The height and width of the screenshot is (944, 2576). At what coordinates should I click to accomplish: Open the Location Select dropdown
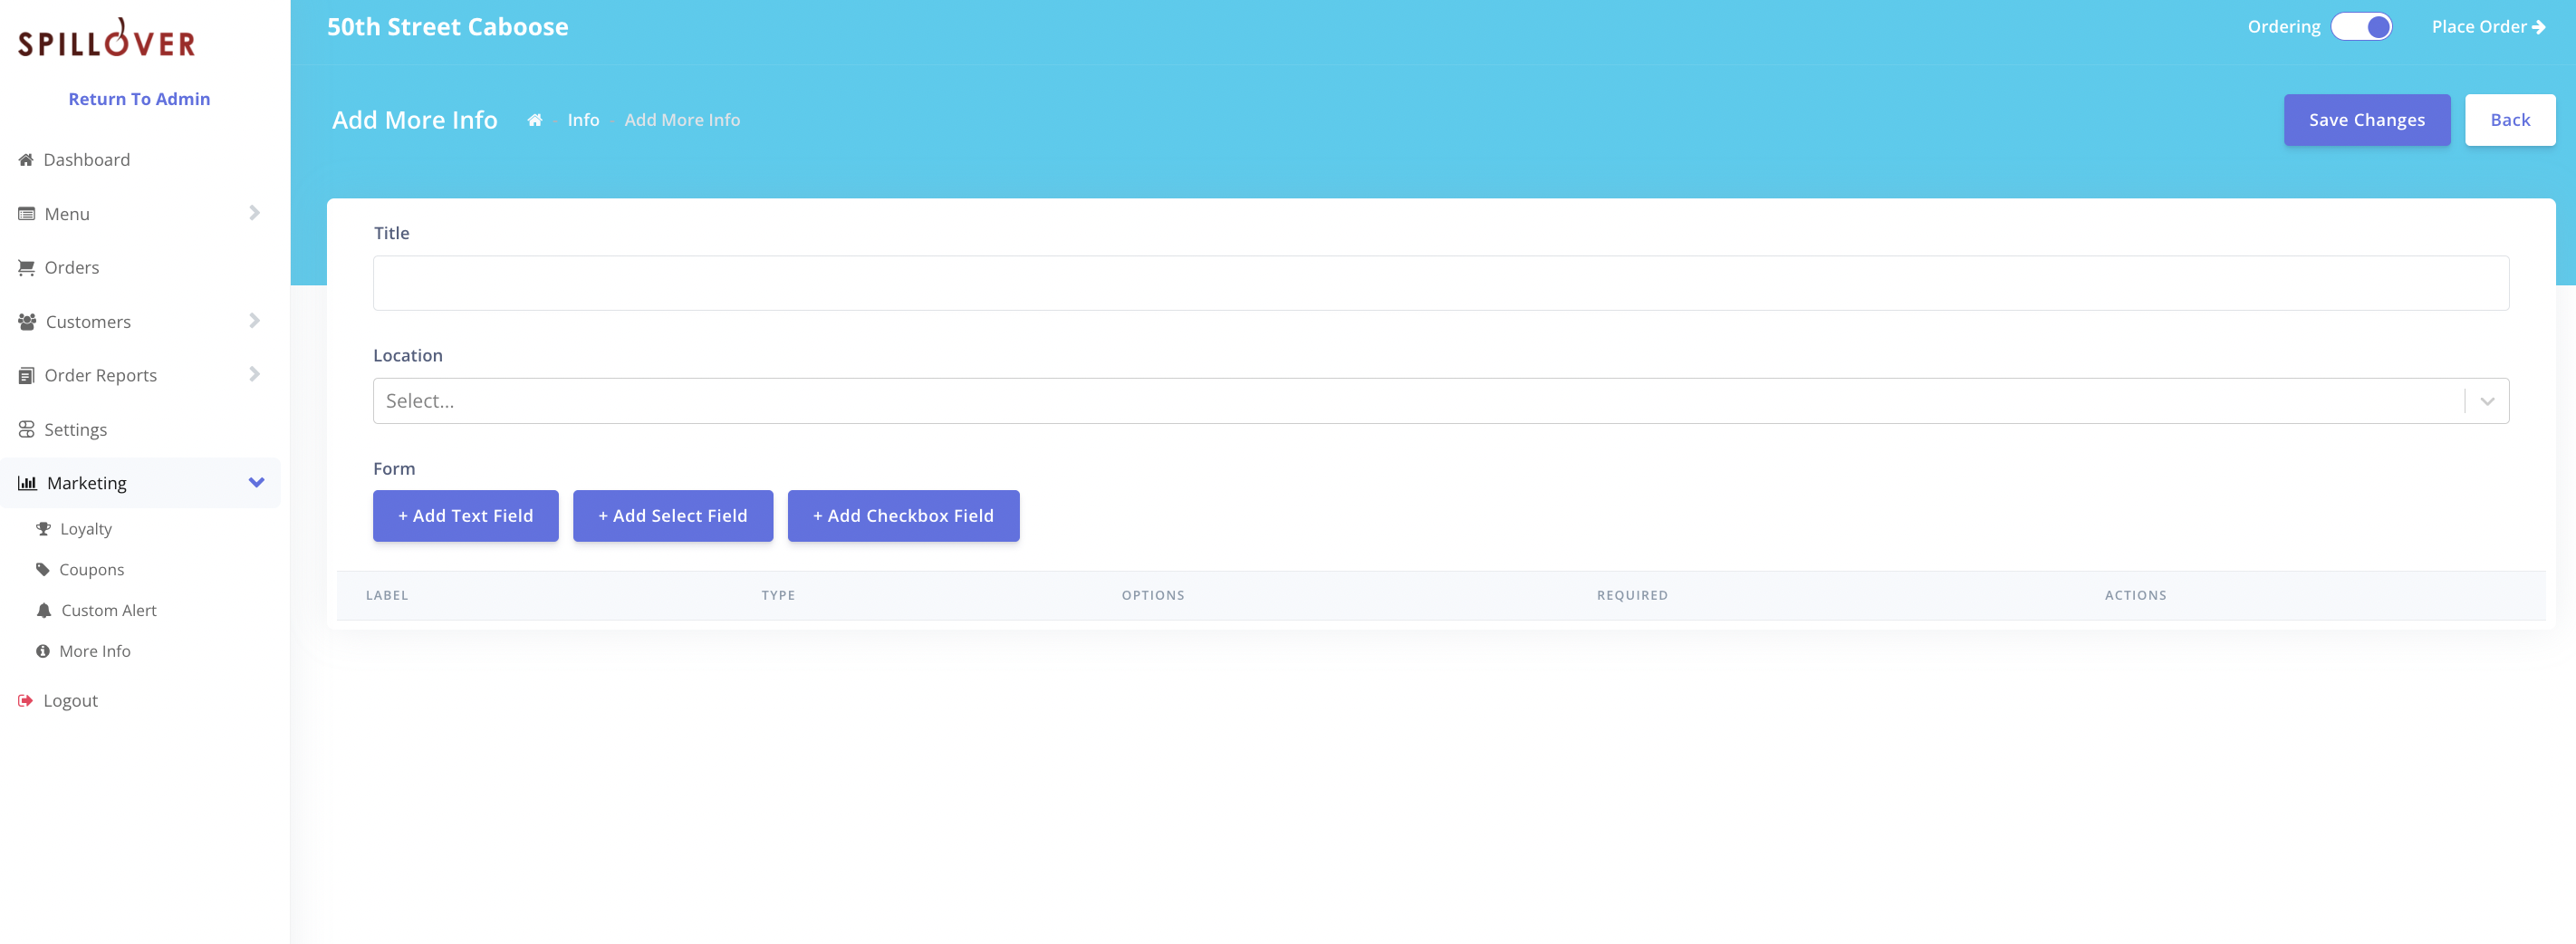point(1441,401)
